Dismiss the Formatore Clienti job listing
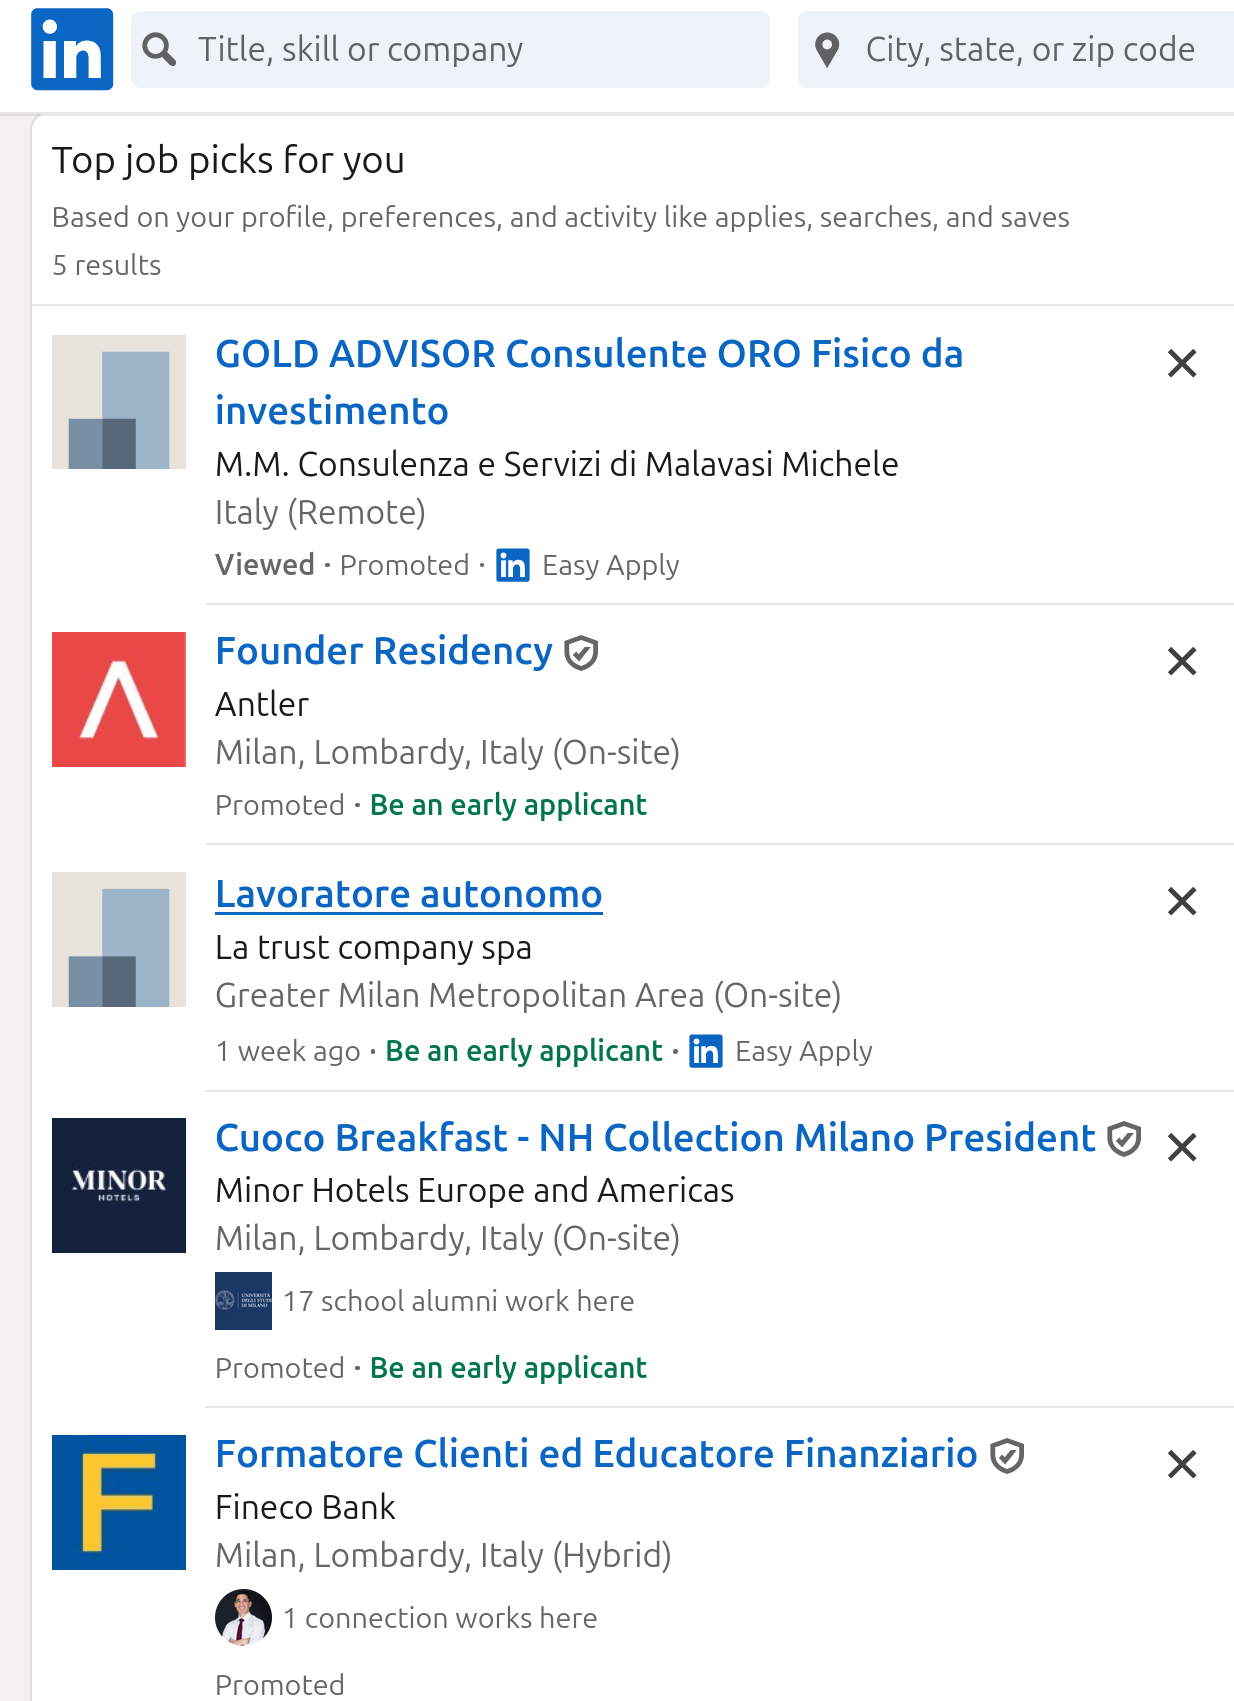Screen dimensions: 1234x1701 pos(1182,1465)
